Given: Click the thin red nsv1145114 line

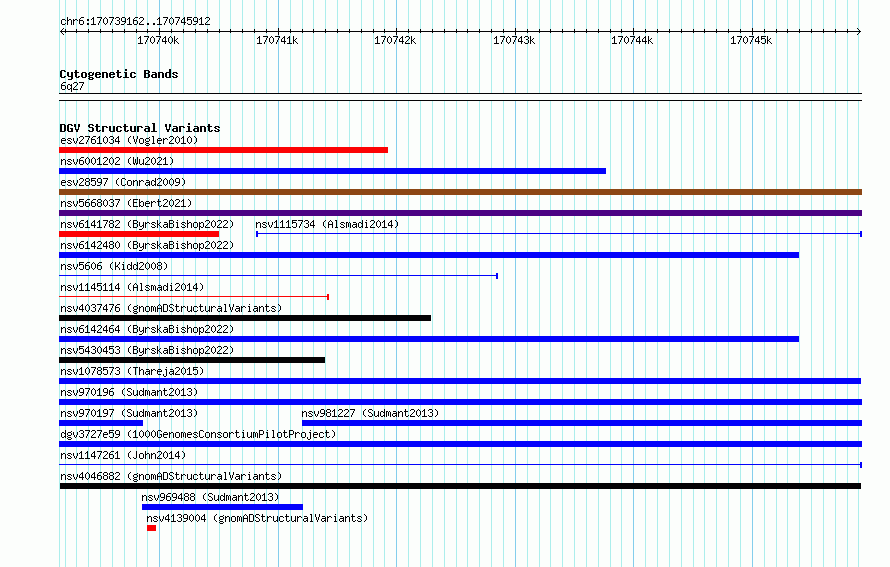Looking at the screenshot, I should 194,297.
